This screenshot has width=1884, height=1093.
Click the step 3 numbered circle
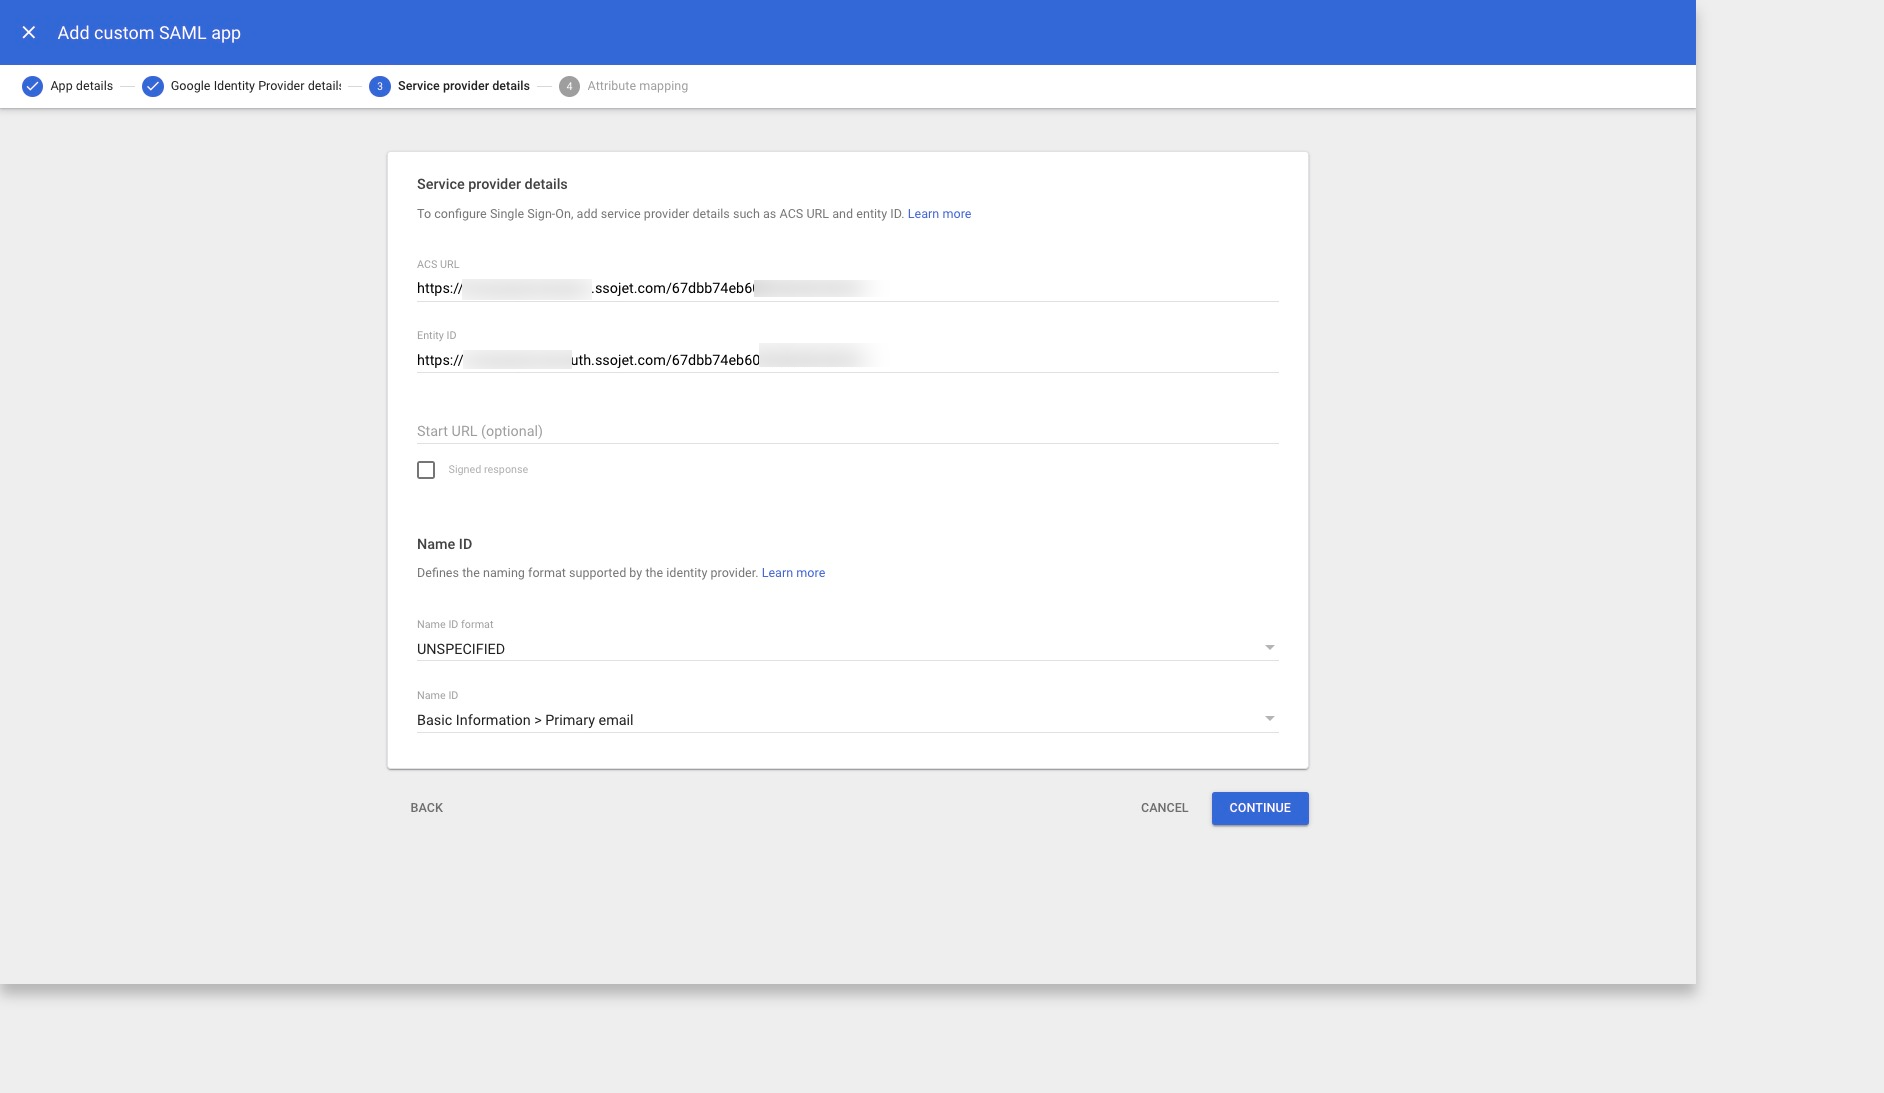(x=379, y=86)
